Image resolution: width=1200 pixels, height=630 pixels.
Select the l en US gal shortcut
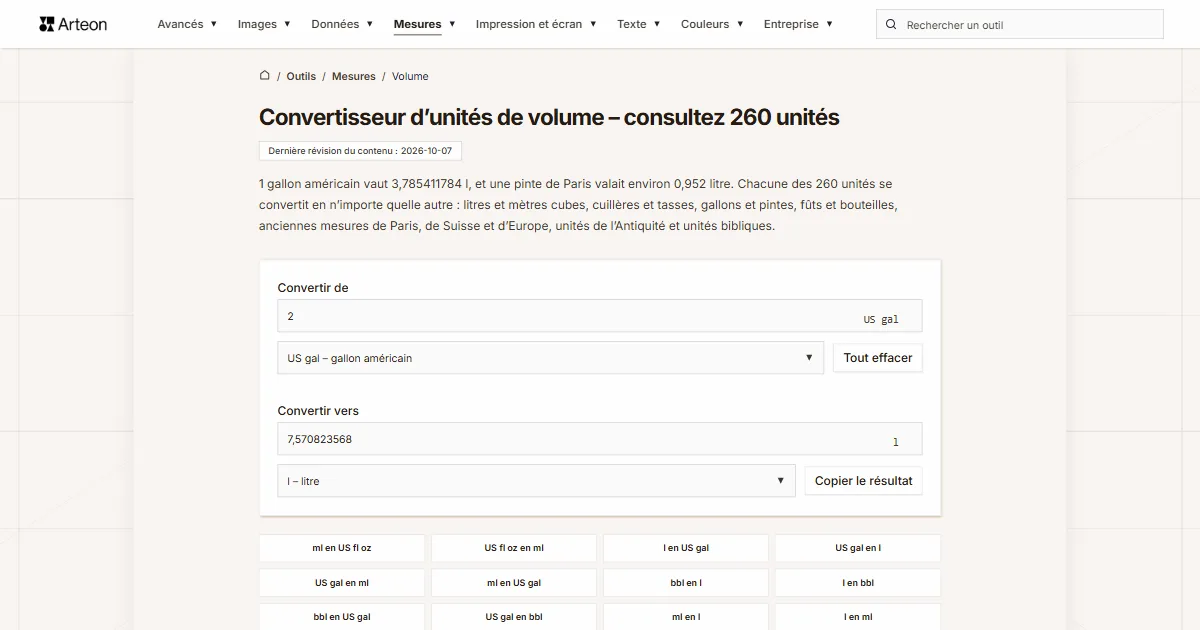pyautogui.click(x=686, y=548)
